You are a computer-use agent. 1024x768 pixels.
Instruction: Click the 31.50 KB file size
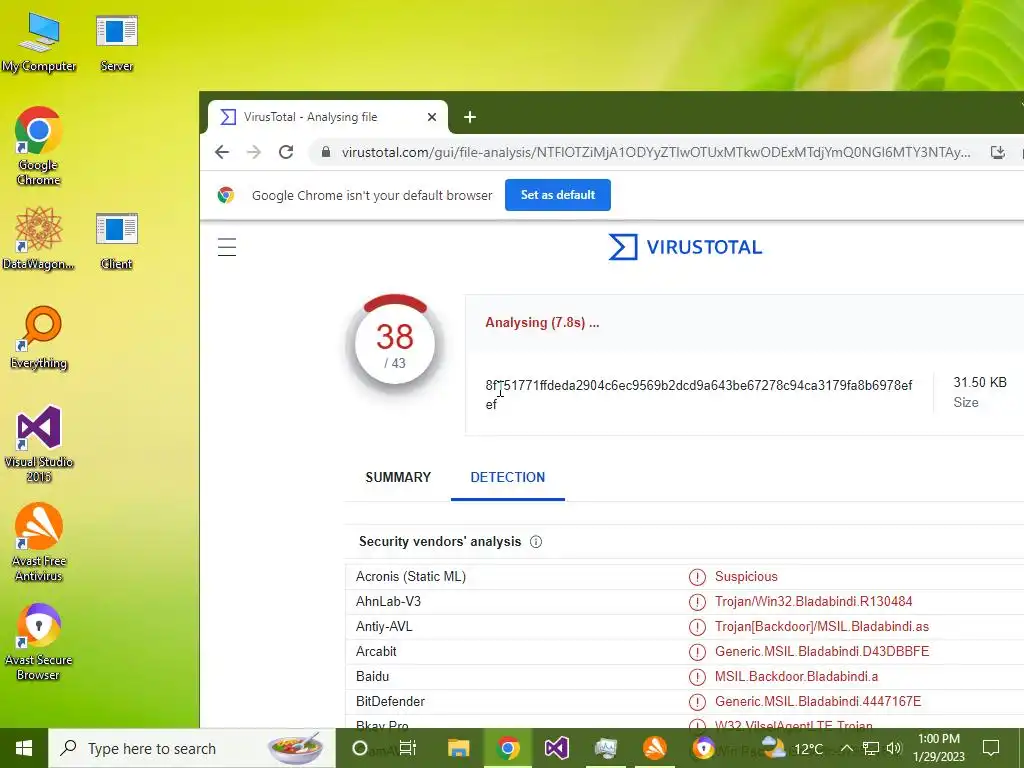pyautogui.click(x=980, y=382)
